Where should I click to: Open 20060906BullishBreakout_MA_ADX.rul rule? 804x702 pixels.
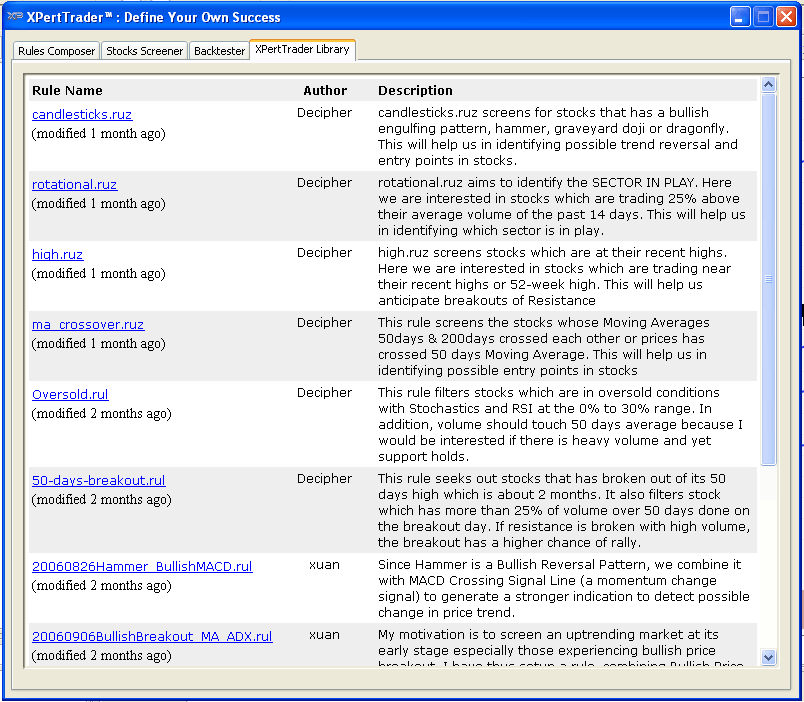[x=152, y=637]
